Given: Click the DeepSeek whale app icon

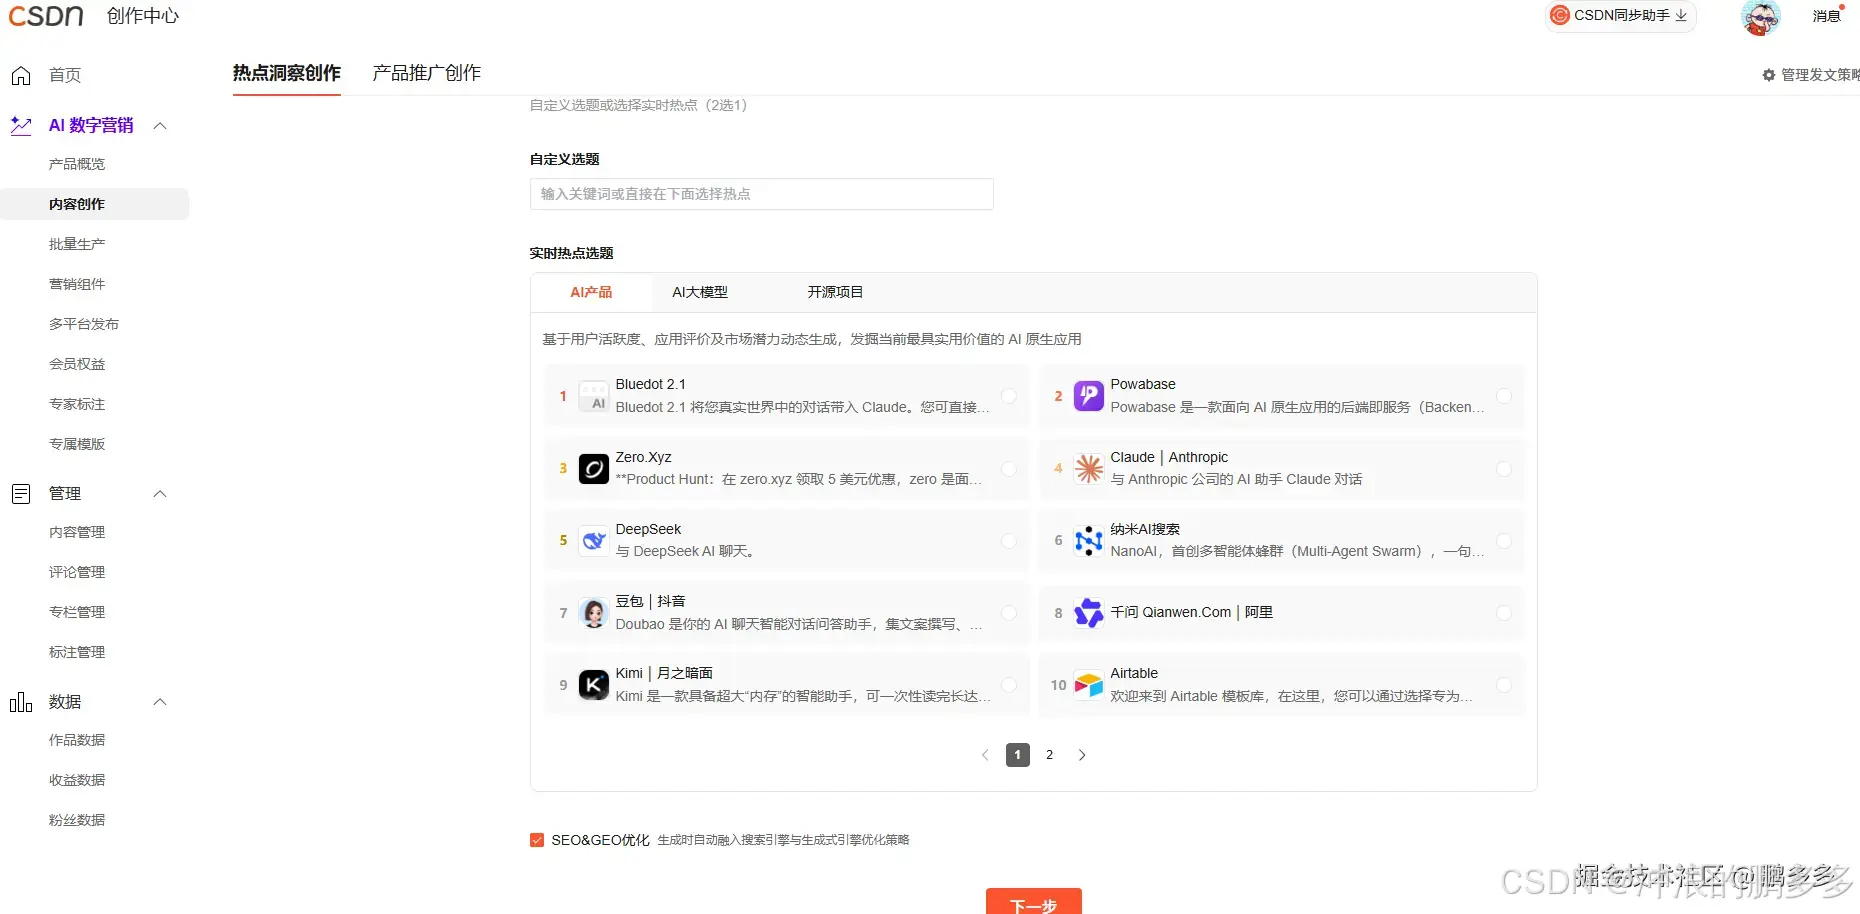Looking at the screenshot, I should pyautogui.click(x=593, y=541).
